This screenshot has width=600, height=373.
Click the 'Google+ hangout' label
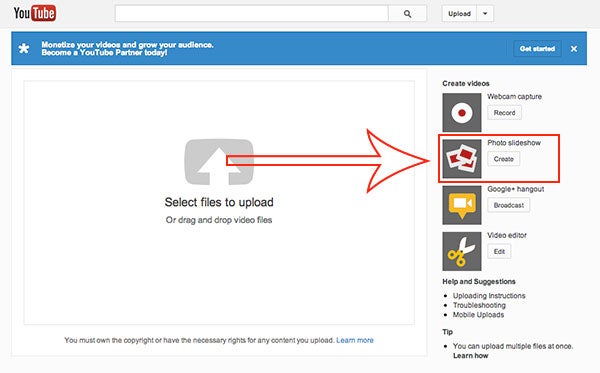pyautogui.click(x=515, y=189)
